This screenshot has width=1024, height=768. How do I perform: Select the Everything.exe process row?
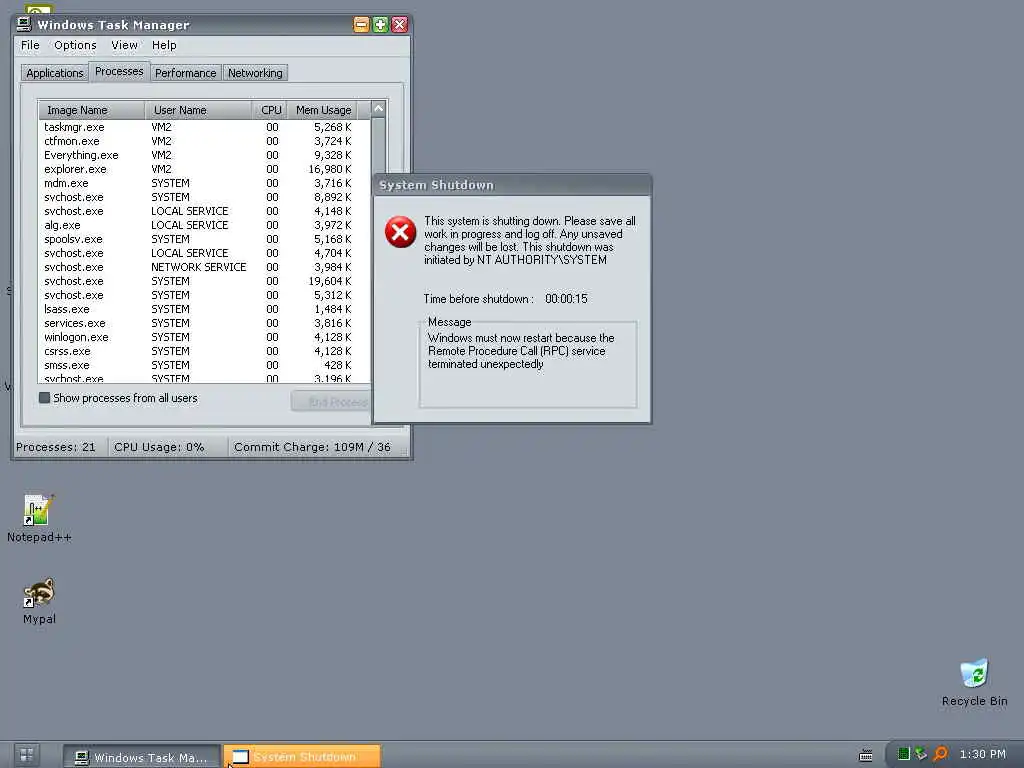click(x=204, y=155)
